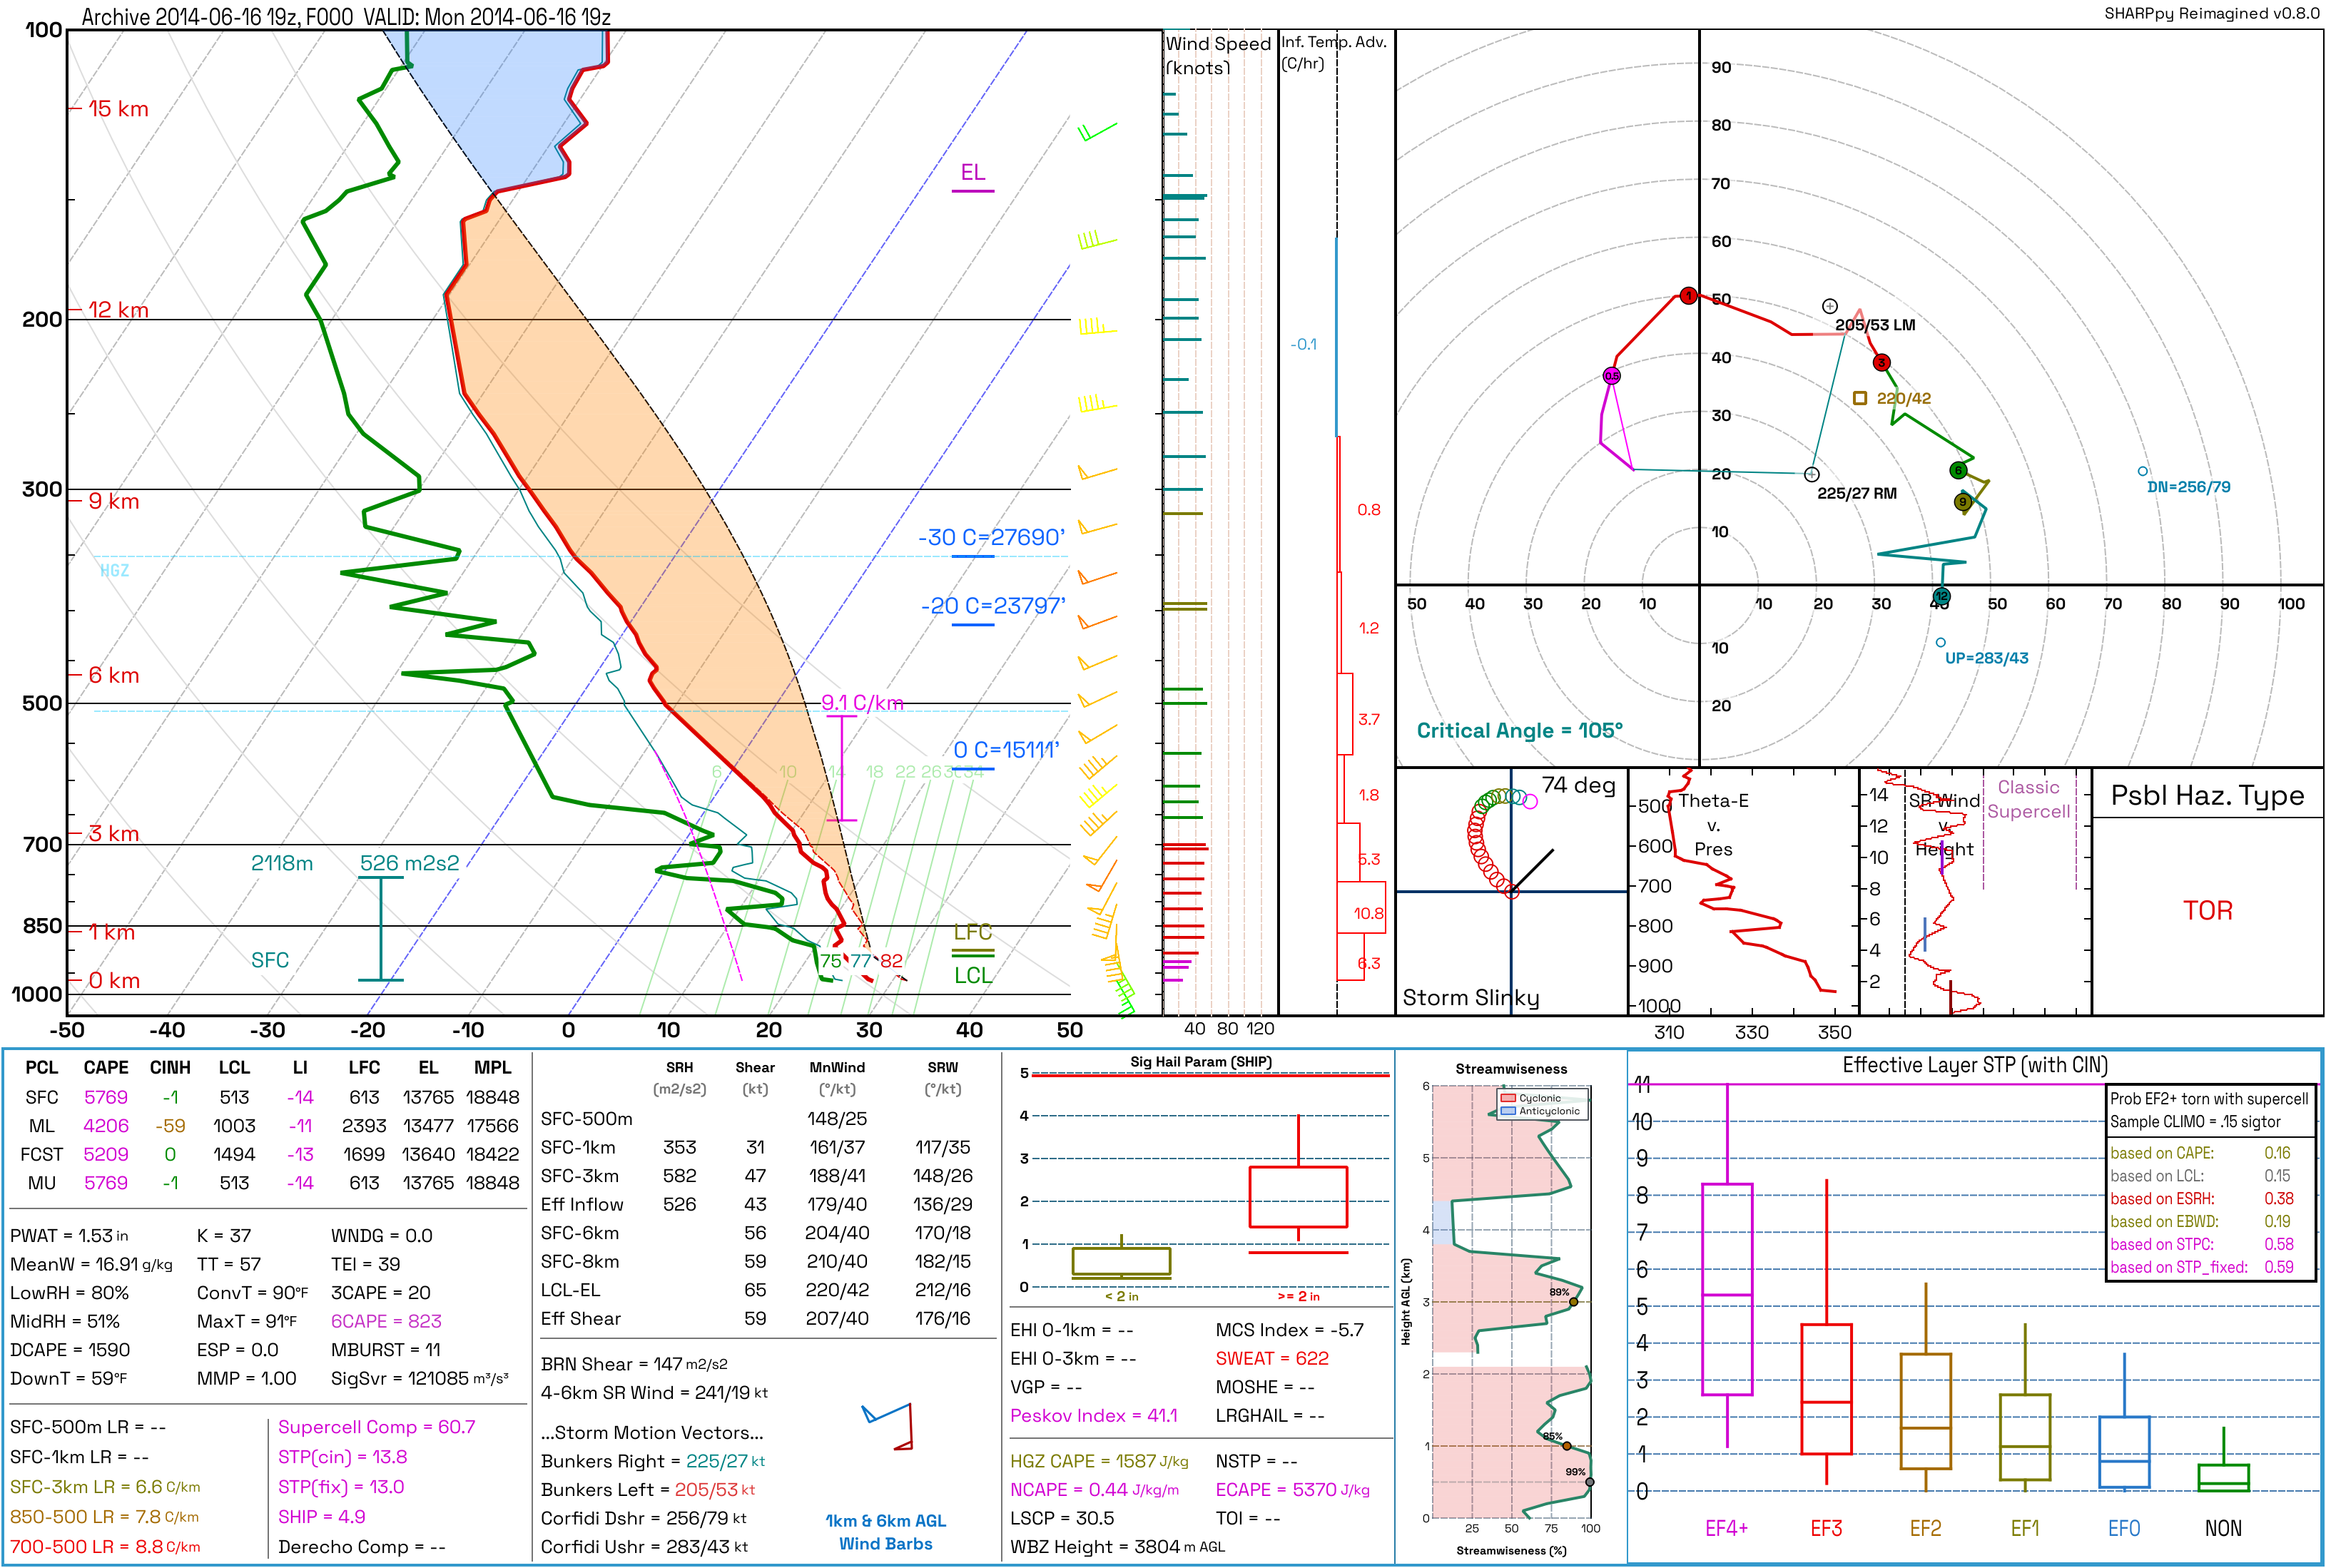Click the Cyclonic legend color swatch

[x=1508, y=1098]
